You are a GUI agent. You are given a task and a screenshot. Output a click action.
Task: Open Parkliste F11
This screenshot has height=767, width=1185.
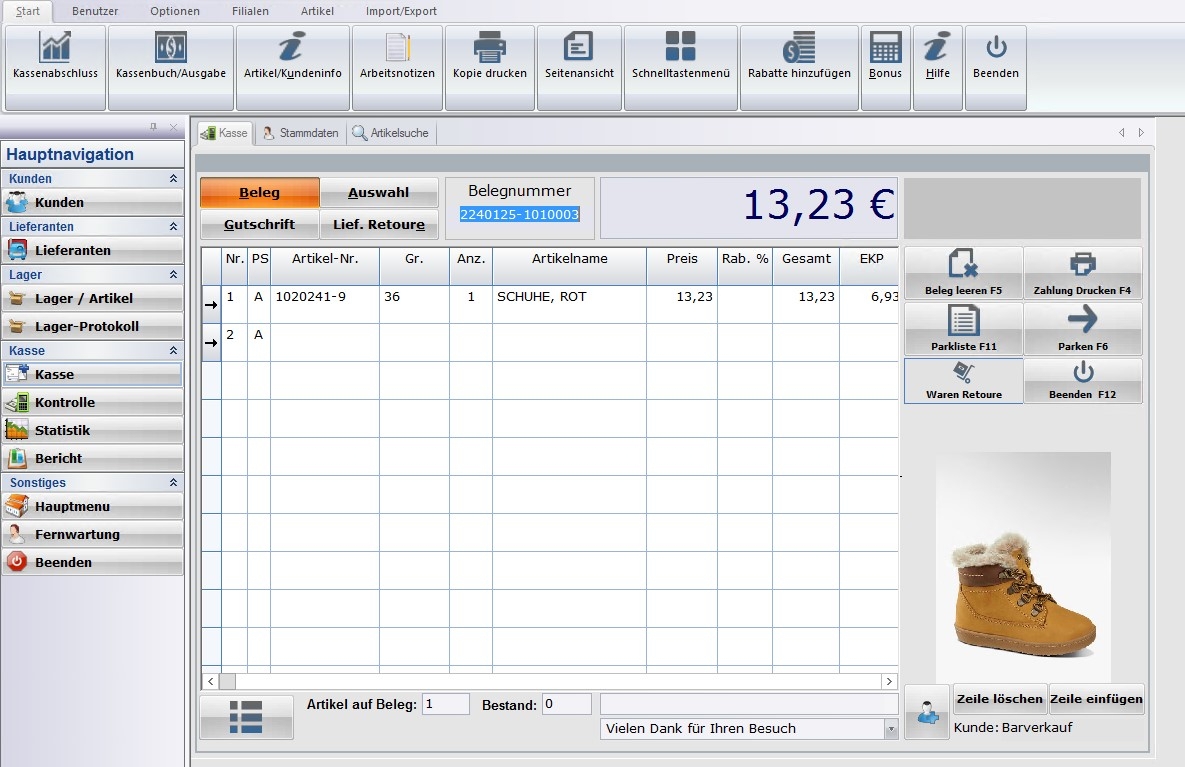click(964, 329)
